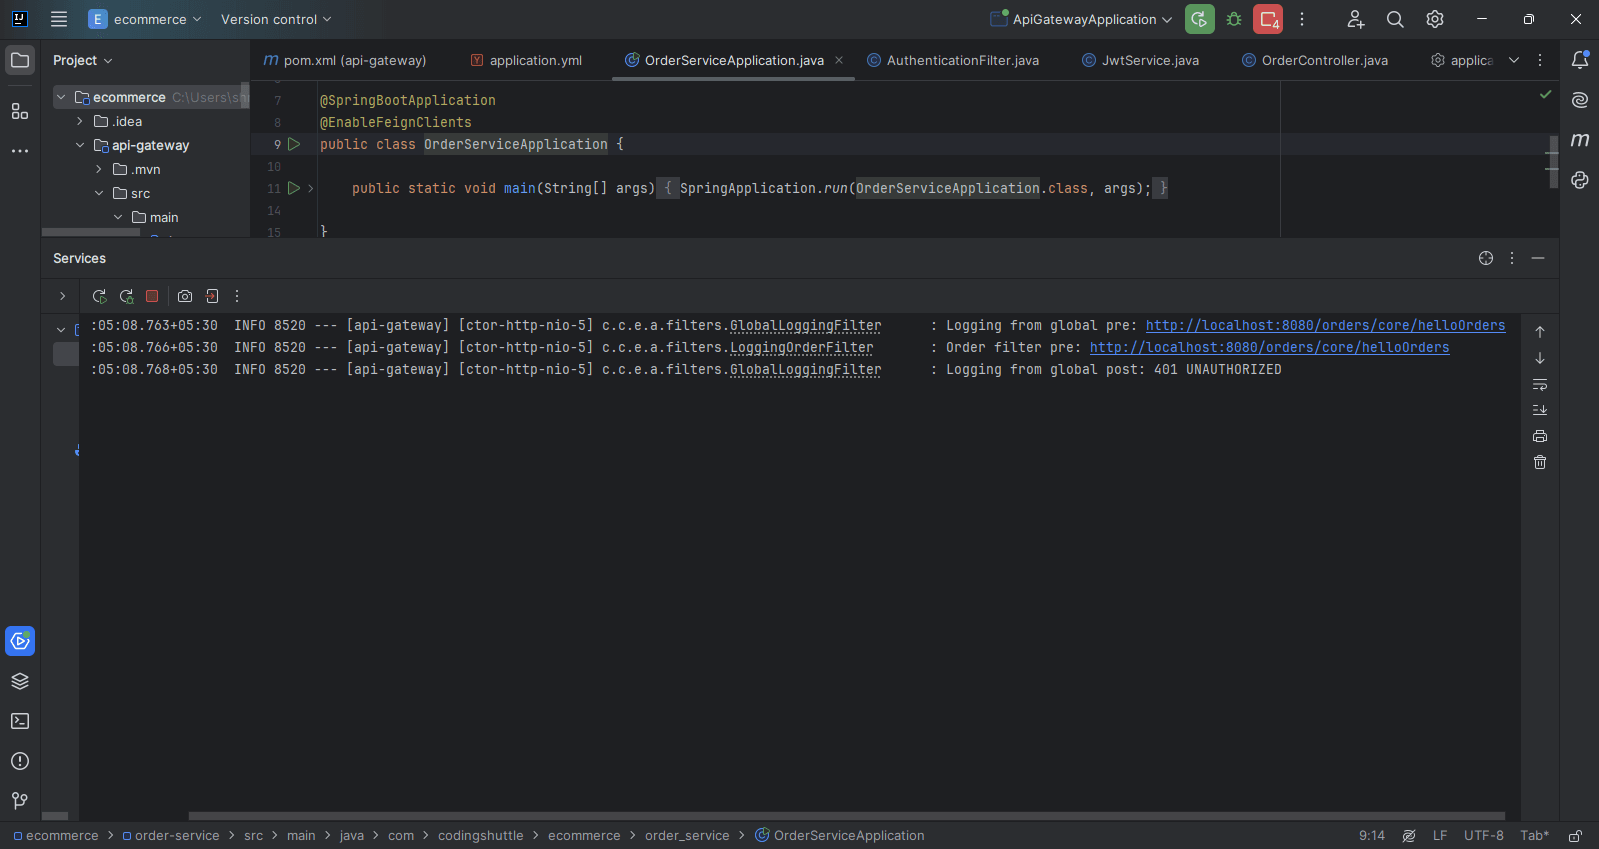Open the Build layers tool window
Image resolution: width=1599 pixels, height=849 pixels.
(20, 681)
